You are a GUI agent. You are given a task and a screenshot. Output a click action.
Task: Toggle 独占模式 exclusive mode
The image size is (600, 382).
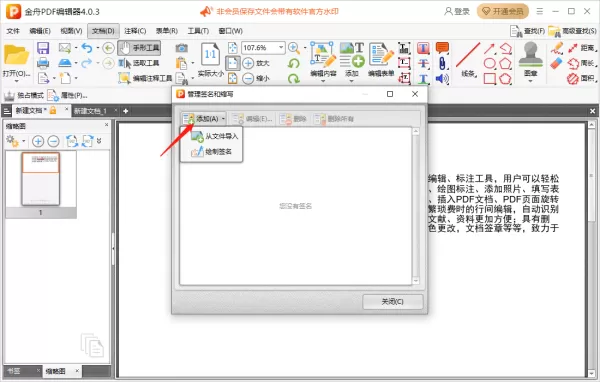pos(24,95)
